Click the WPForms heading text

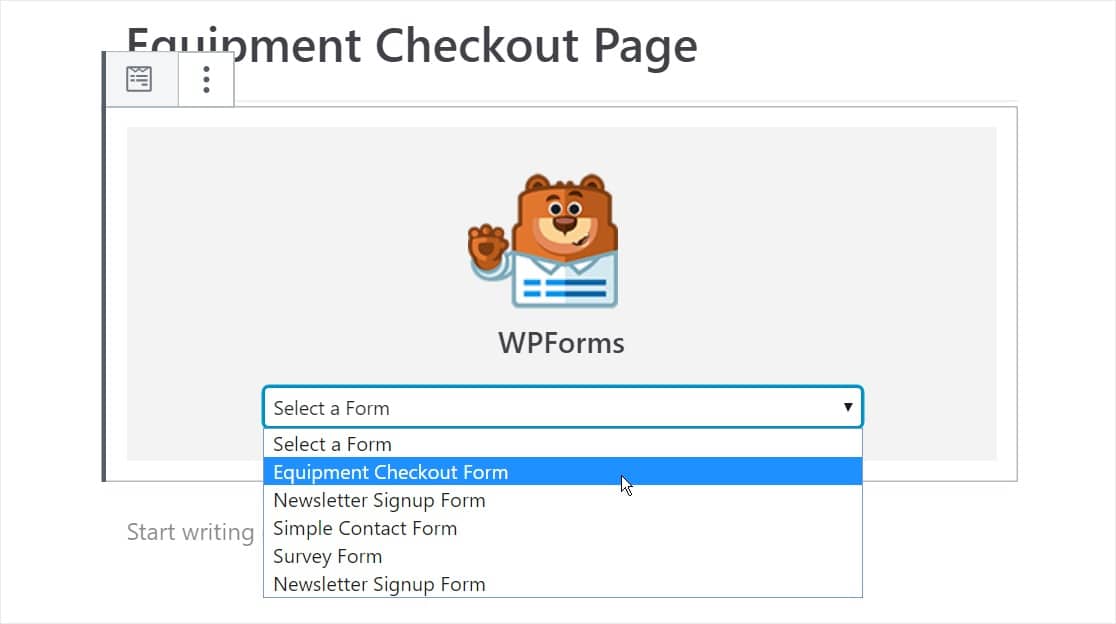pyautogui.click(x=561, y=343)
